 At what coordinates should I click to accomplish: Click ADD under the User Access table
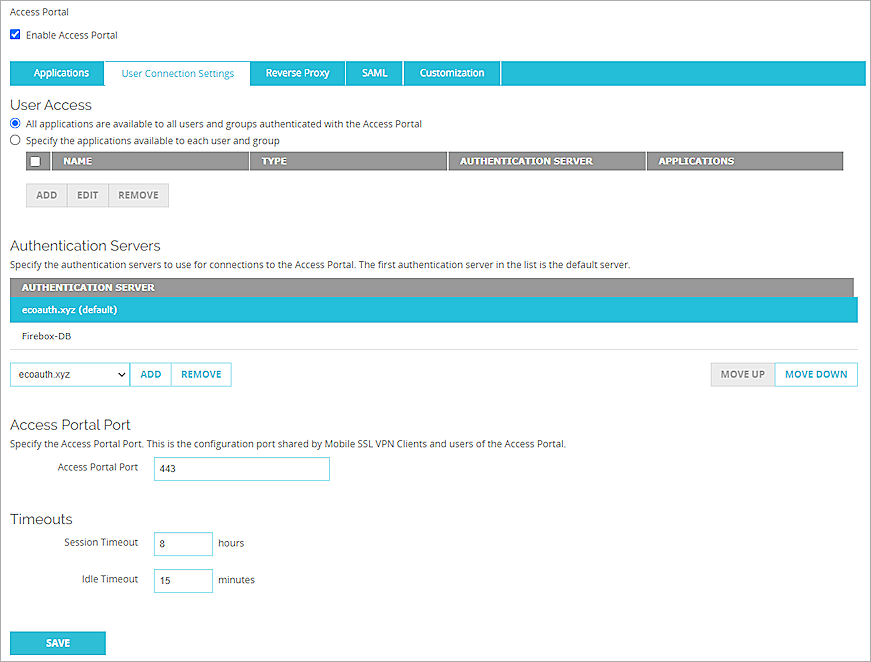tap(46, 195)
